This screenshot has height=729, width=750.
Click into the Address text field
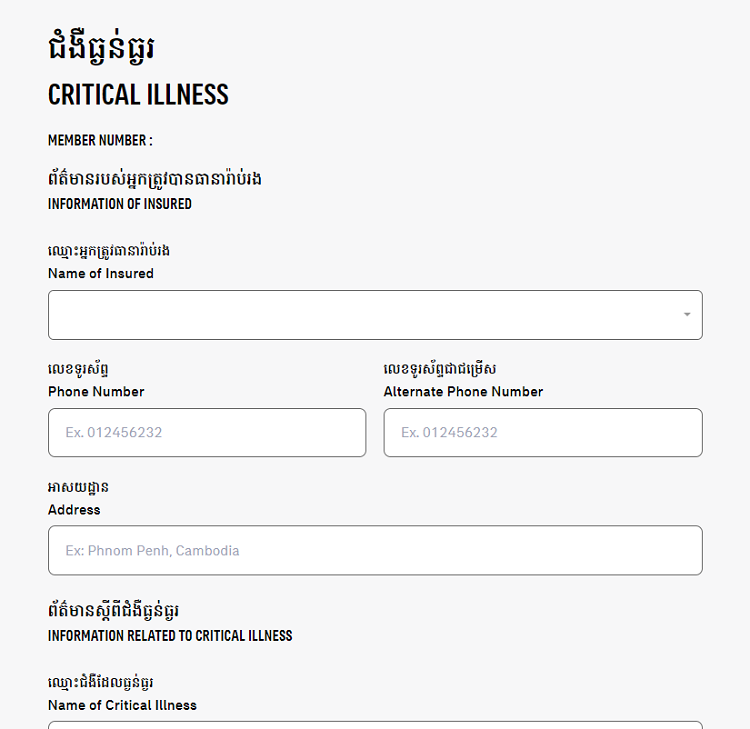[375, 550]
